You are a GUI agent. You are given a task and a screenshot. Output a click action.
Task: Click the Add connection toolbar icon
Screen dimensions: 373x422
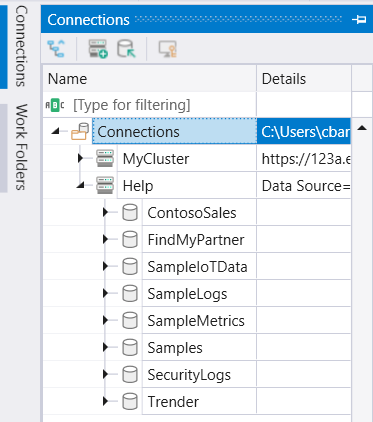[98, 49]
